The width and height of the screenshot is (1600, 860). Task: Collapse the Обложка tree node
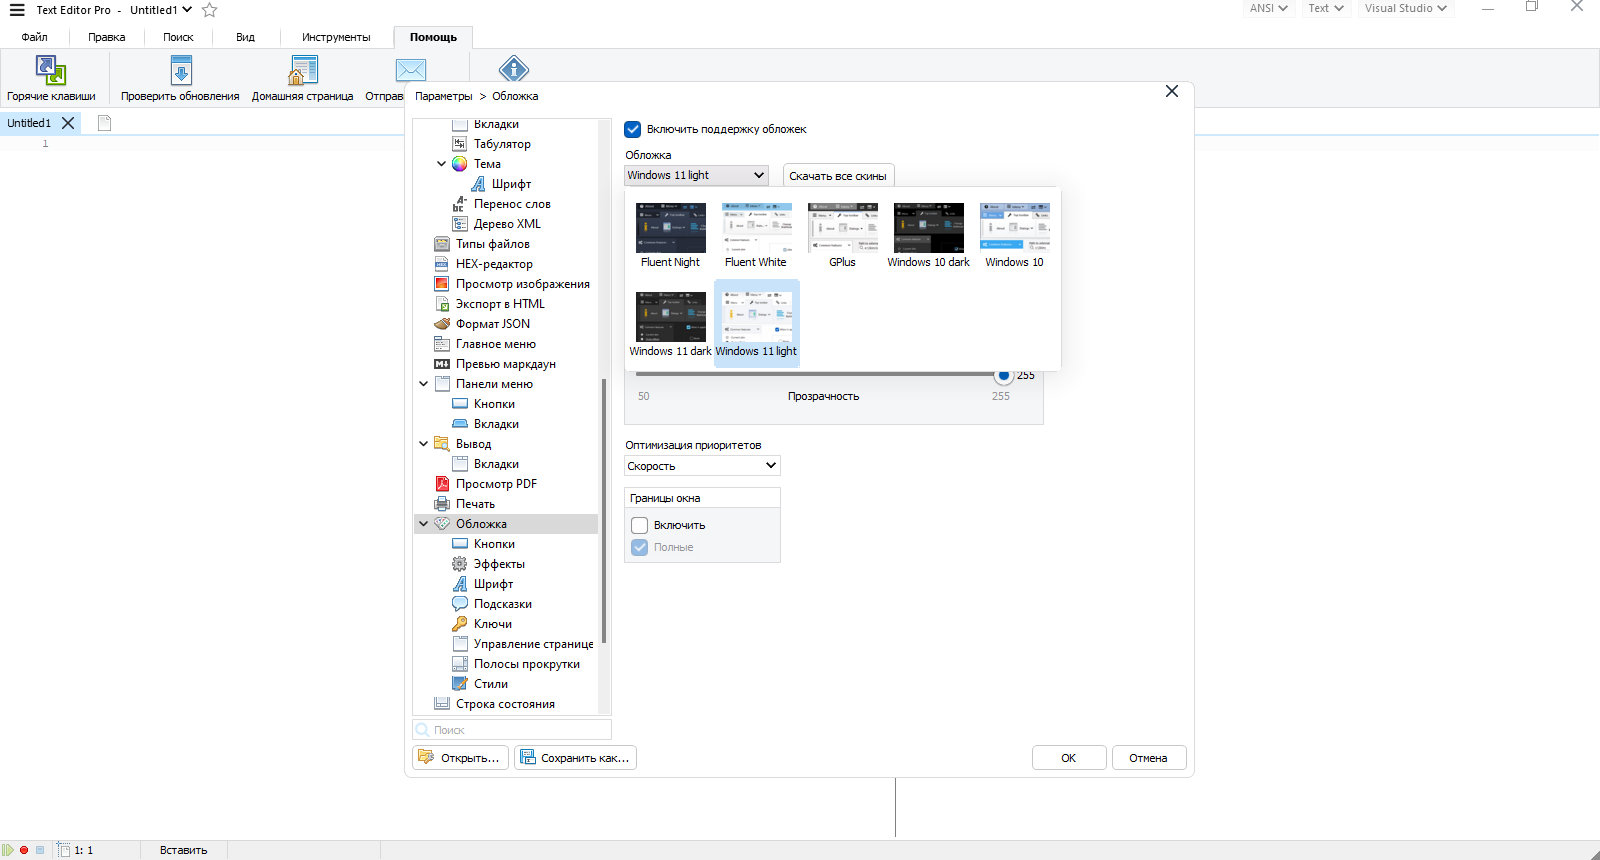pos(424,524)
